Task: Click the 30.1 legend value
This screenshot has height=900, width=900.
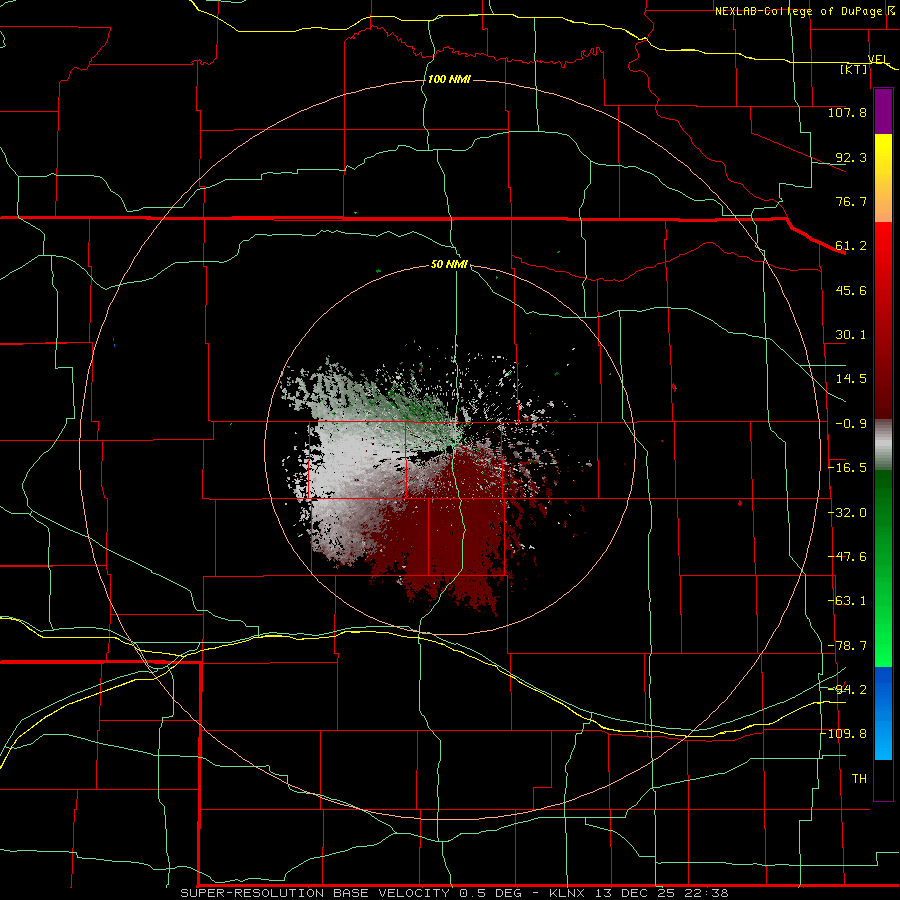Action: pos(851,335)
